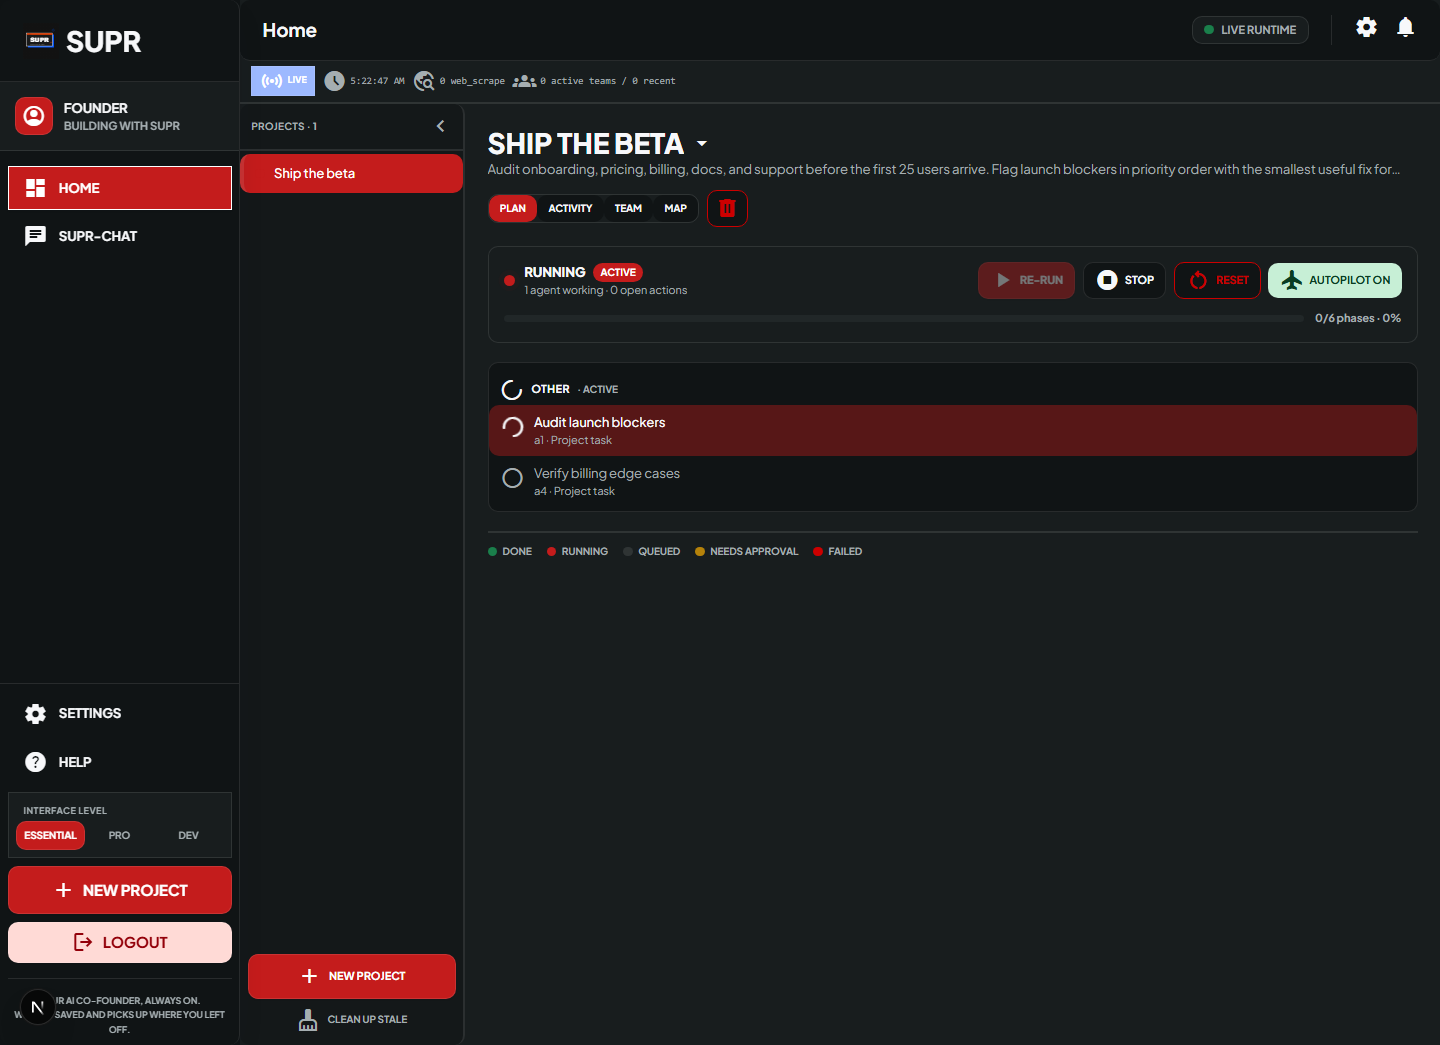
Task: Click the OTHER phase spinner icon
Action: 512,390
